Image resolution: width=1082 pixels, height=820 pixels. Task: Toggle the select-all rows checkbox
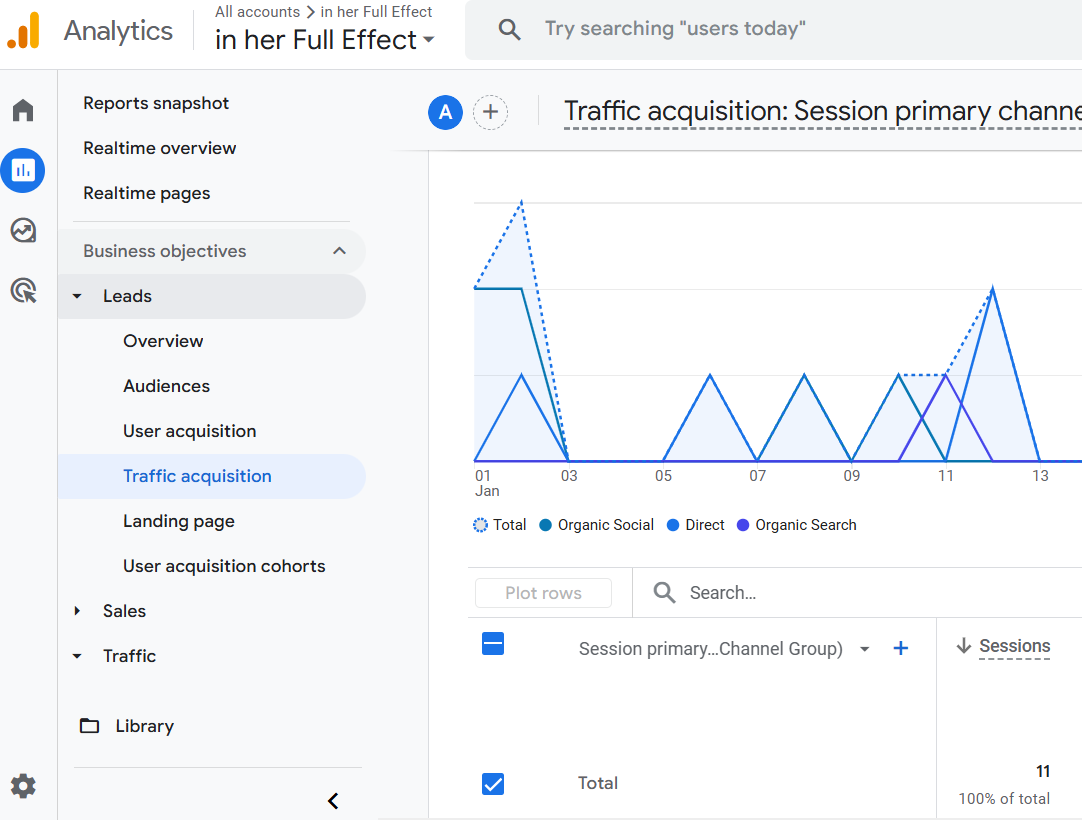pyautogui.click(x=493, y=643)
